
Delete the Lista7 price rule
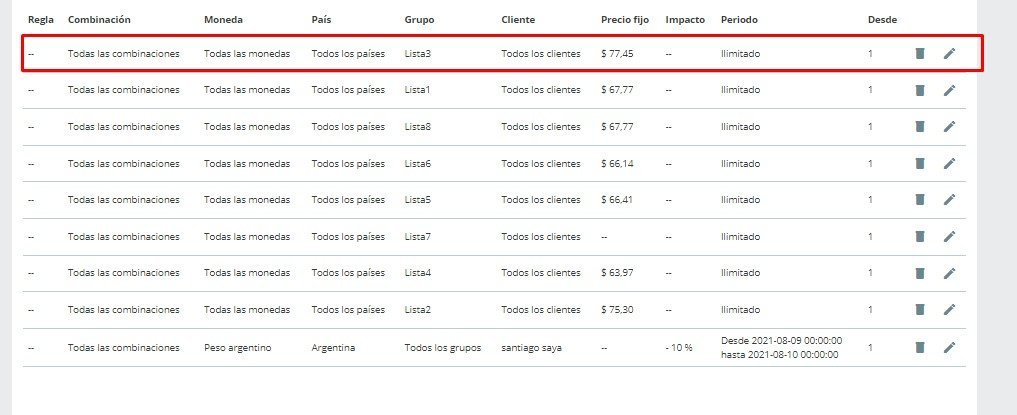(920, 236)
